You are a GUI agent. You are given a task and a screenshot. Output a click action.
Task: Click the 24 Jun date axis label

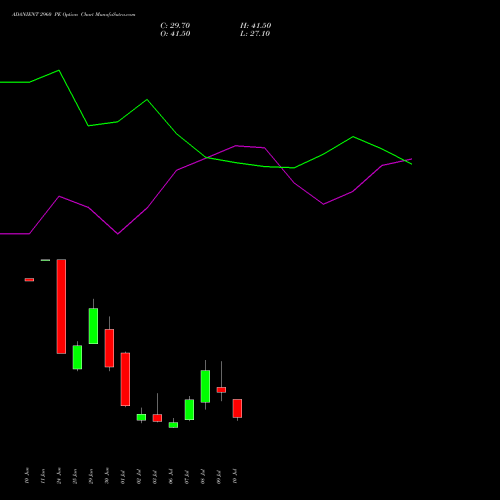point(59,476)
